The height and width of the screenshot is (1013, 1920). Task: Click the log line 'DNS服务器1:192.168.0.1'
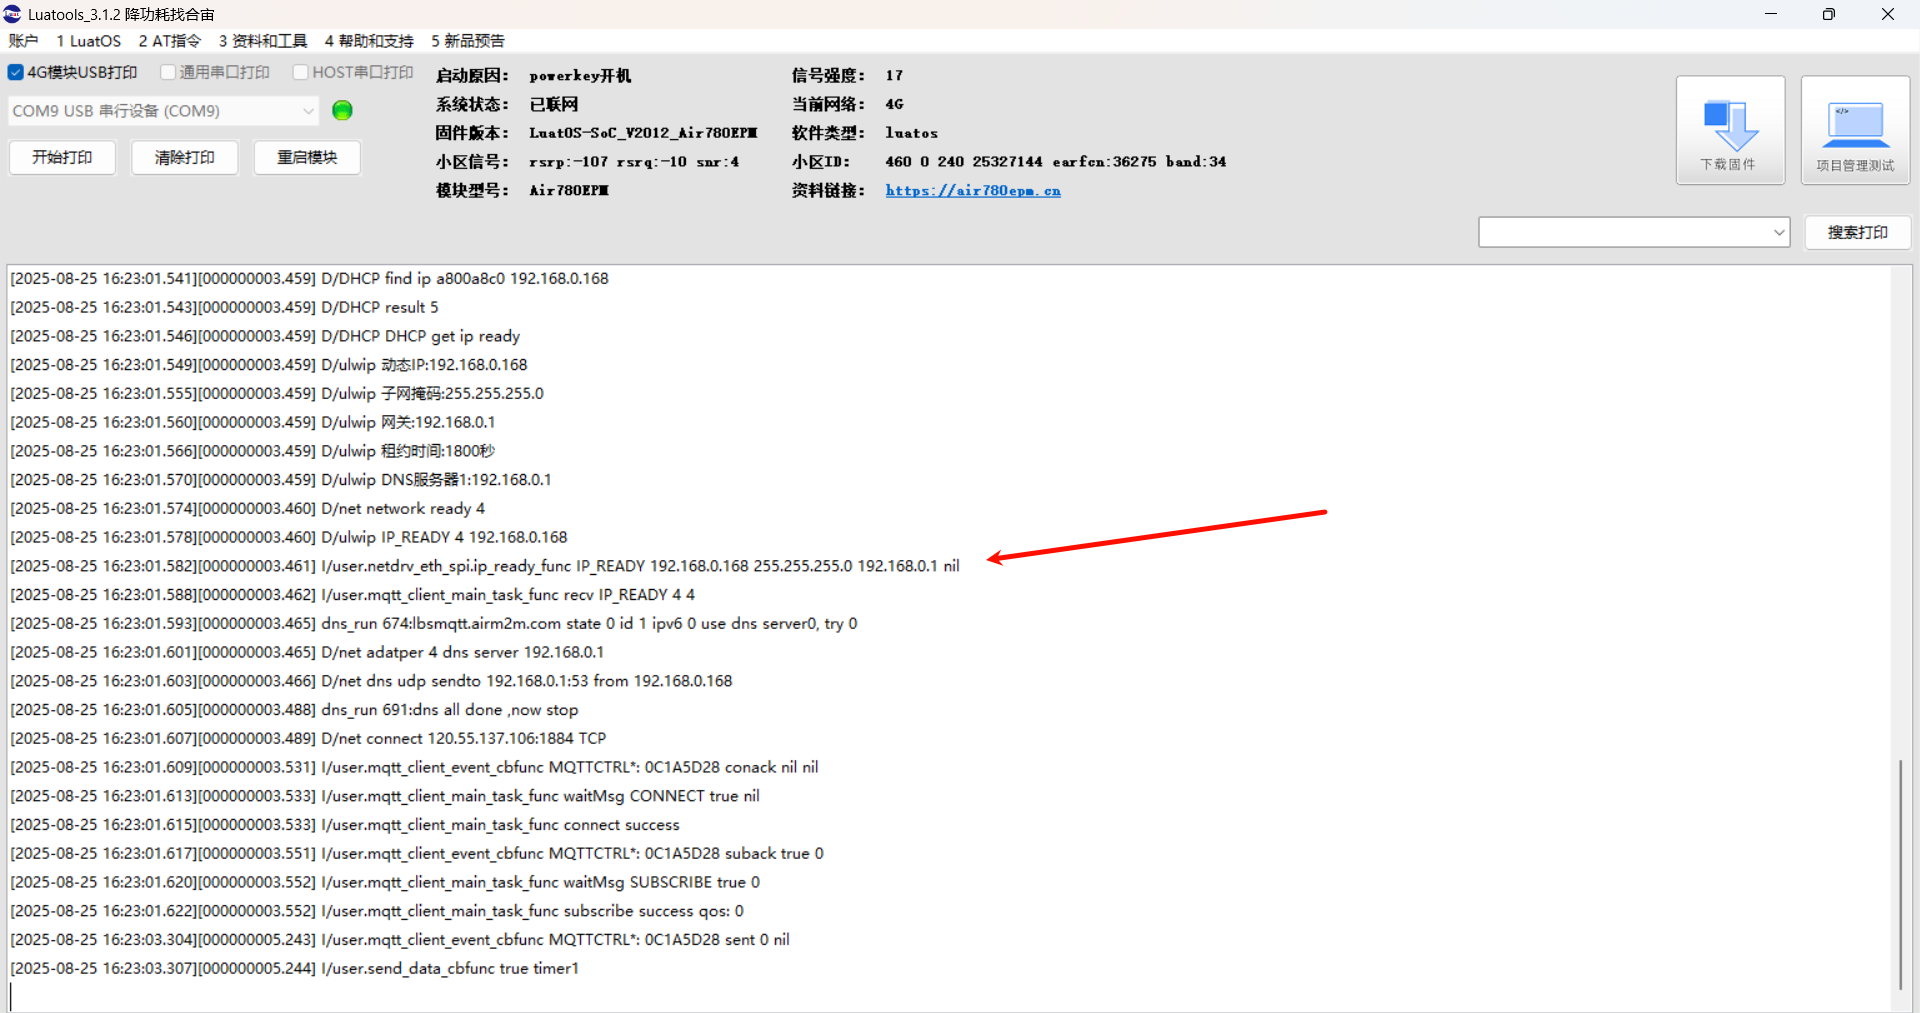coord(281,480)
